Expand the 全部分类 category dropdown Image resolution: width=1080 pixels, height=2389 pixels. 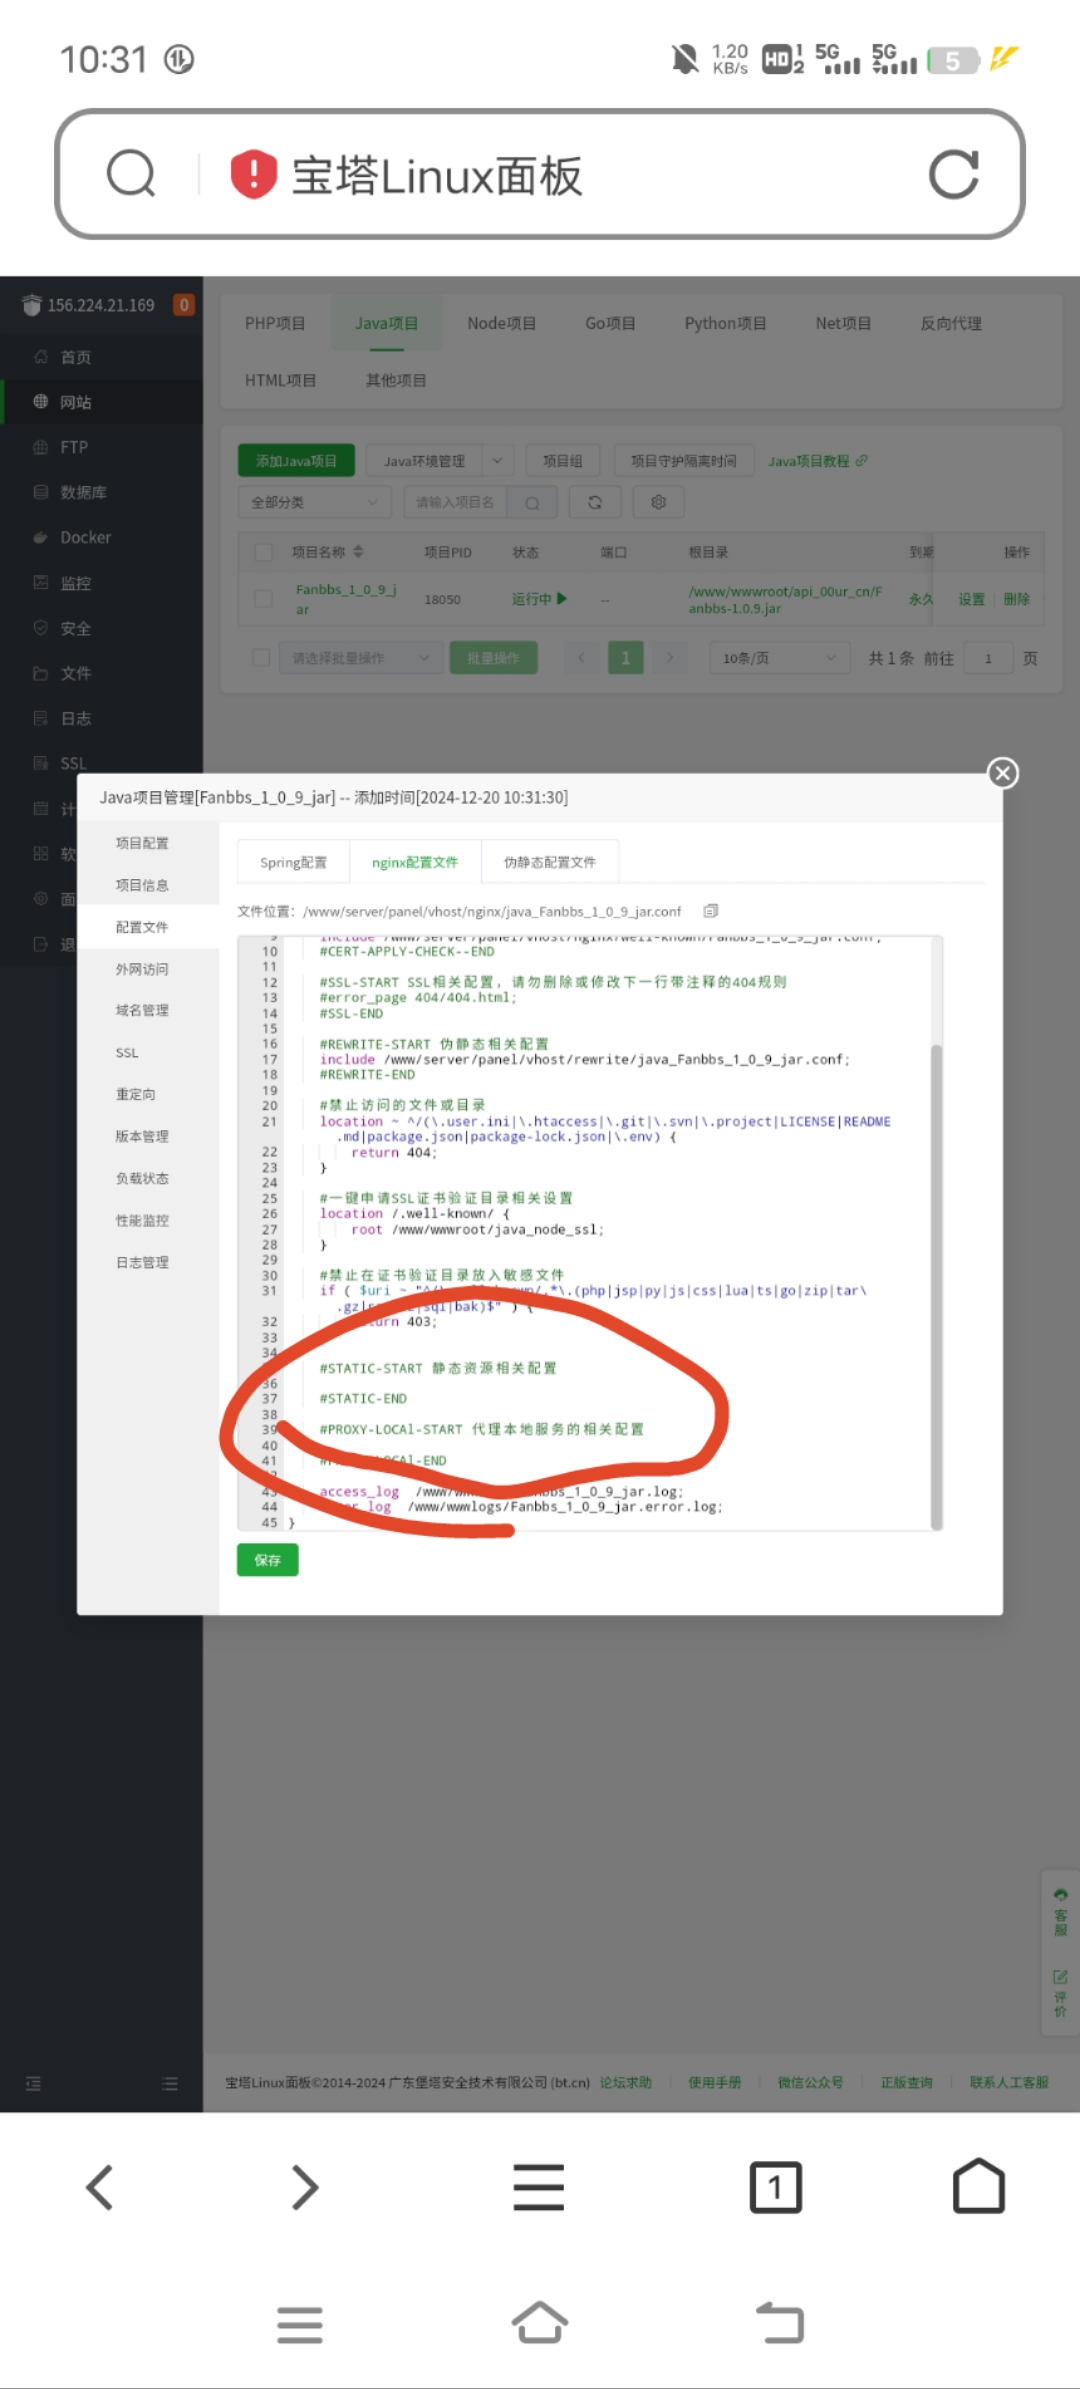point(314,502)
